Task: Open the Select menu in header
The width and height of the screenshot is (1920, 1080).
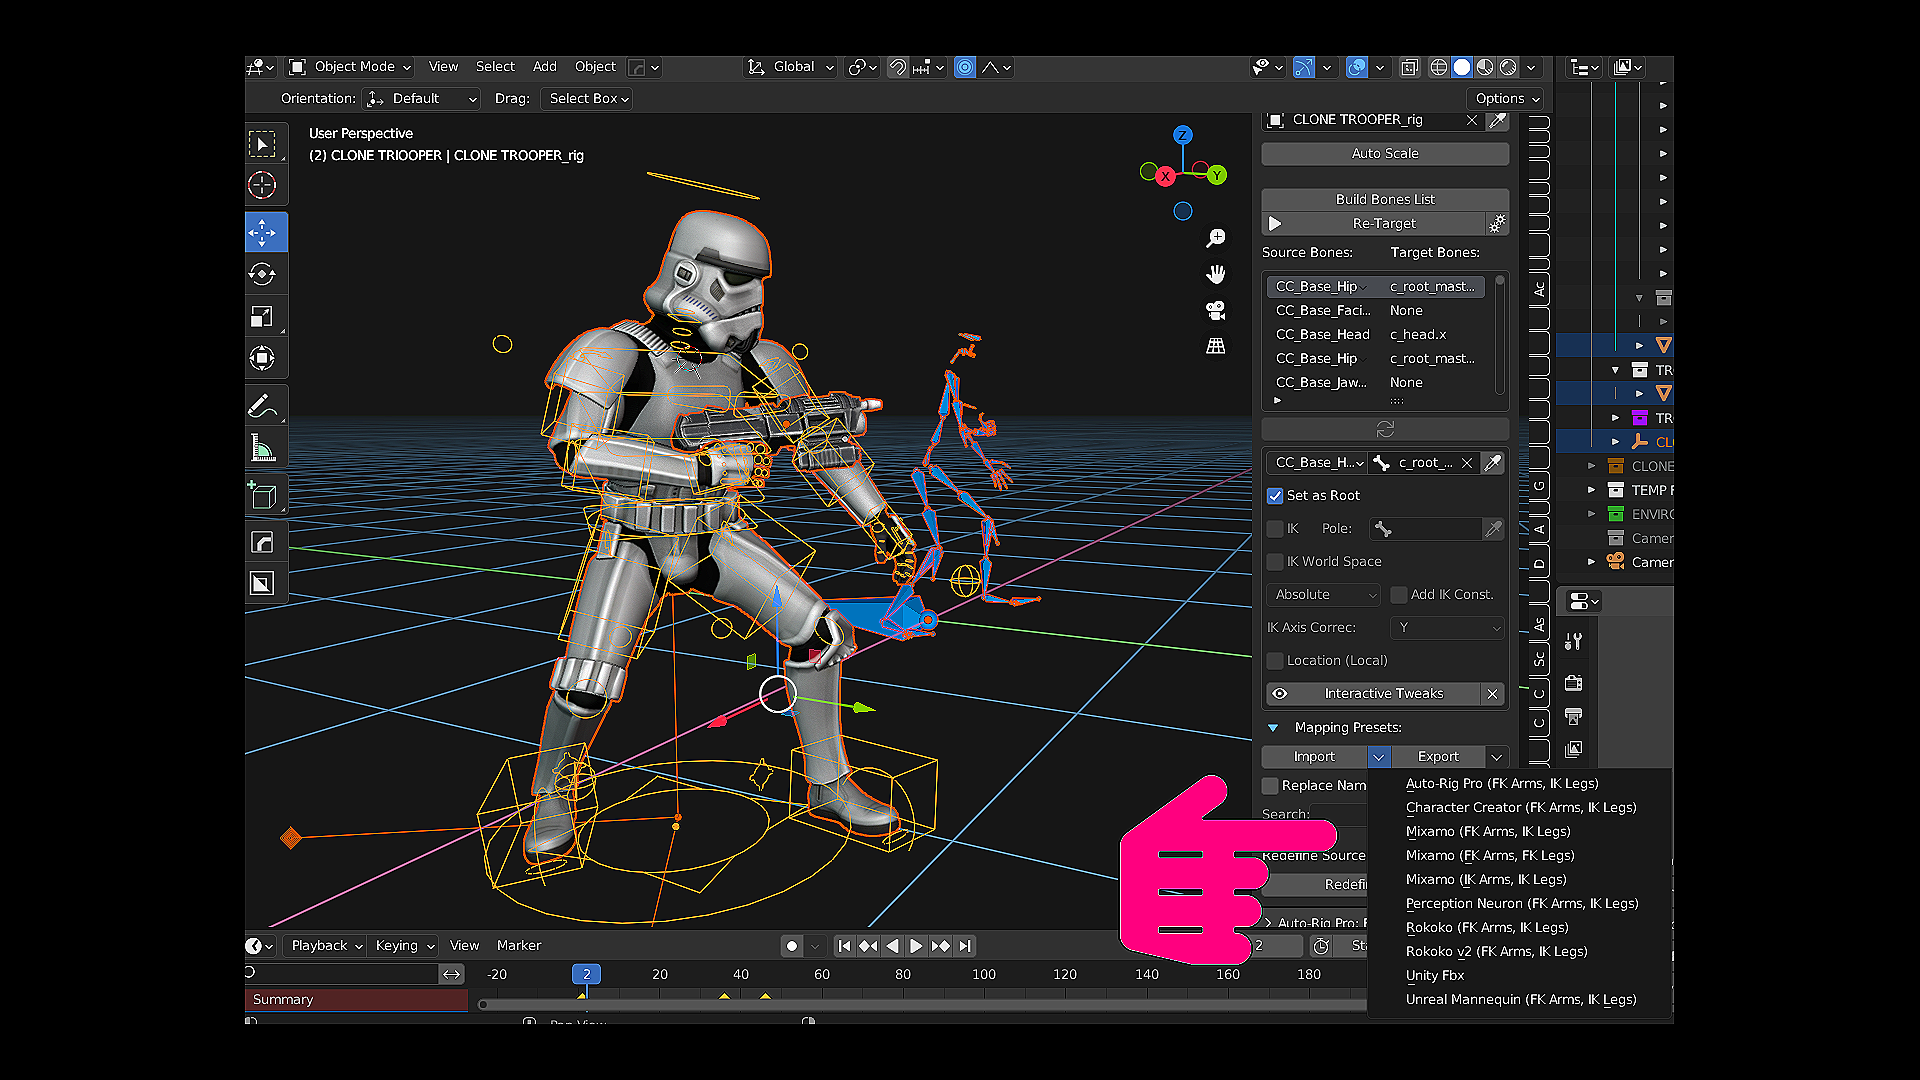Action: pyautogui.click(x=495, y=67)
